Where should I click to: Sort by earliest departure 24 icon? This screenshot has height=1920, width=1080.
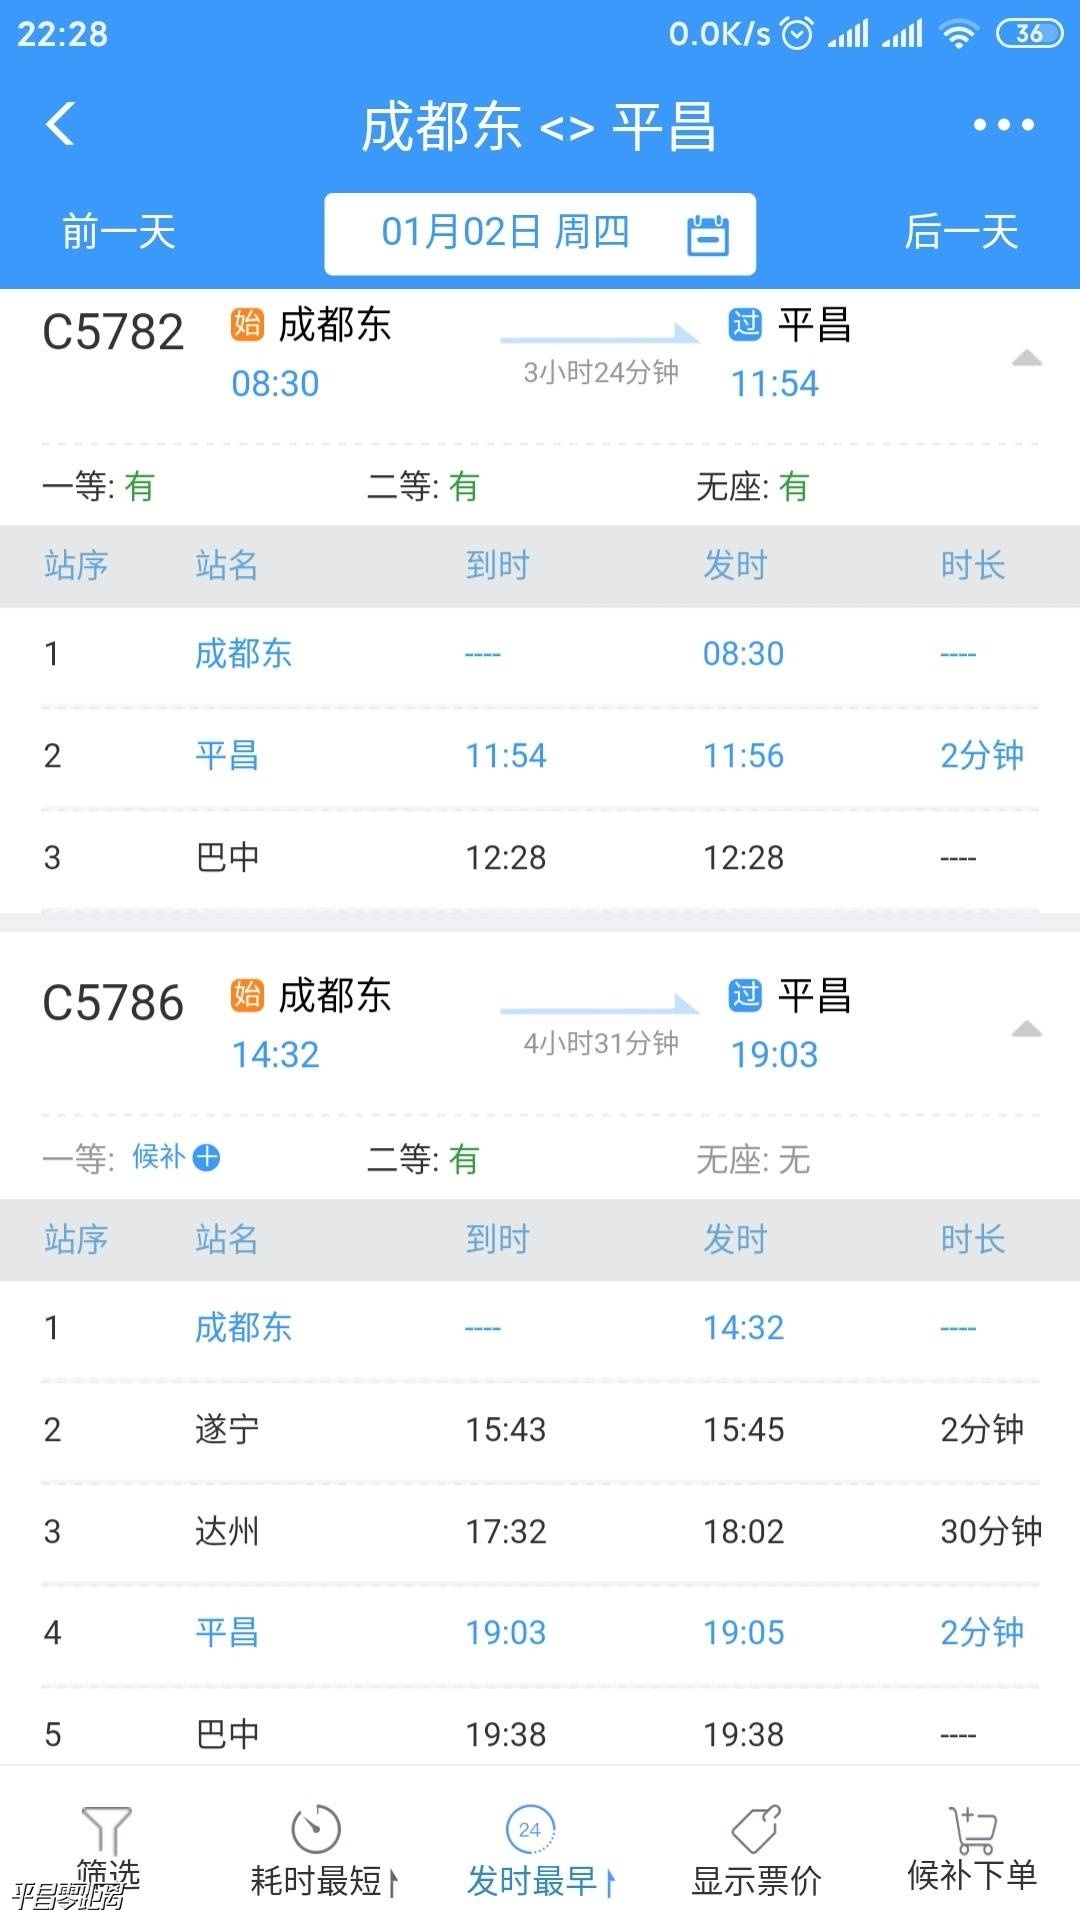(x=530, y=1830)
